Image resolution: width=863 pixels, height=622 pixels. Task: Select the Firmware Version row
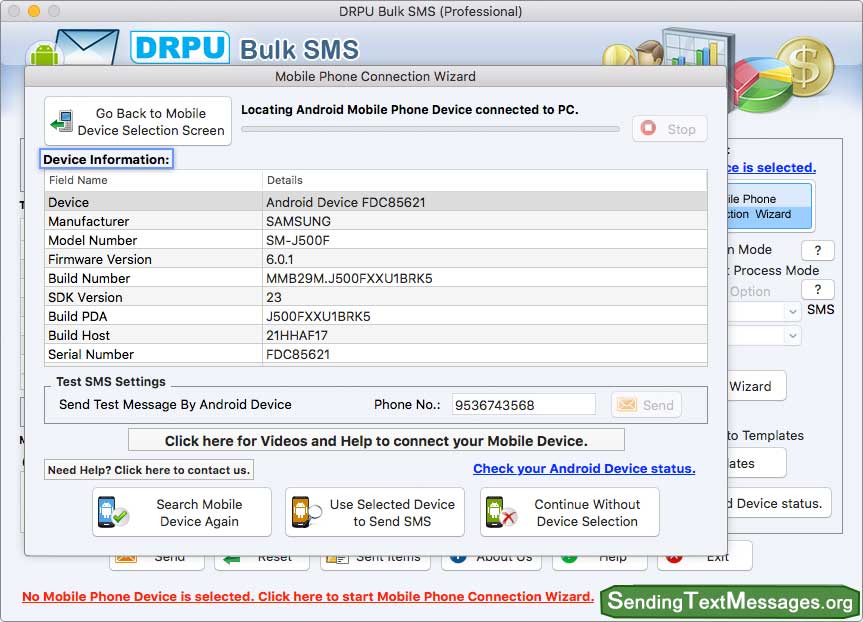point(376,259)
